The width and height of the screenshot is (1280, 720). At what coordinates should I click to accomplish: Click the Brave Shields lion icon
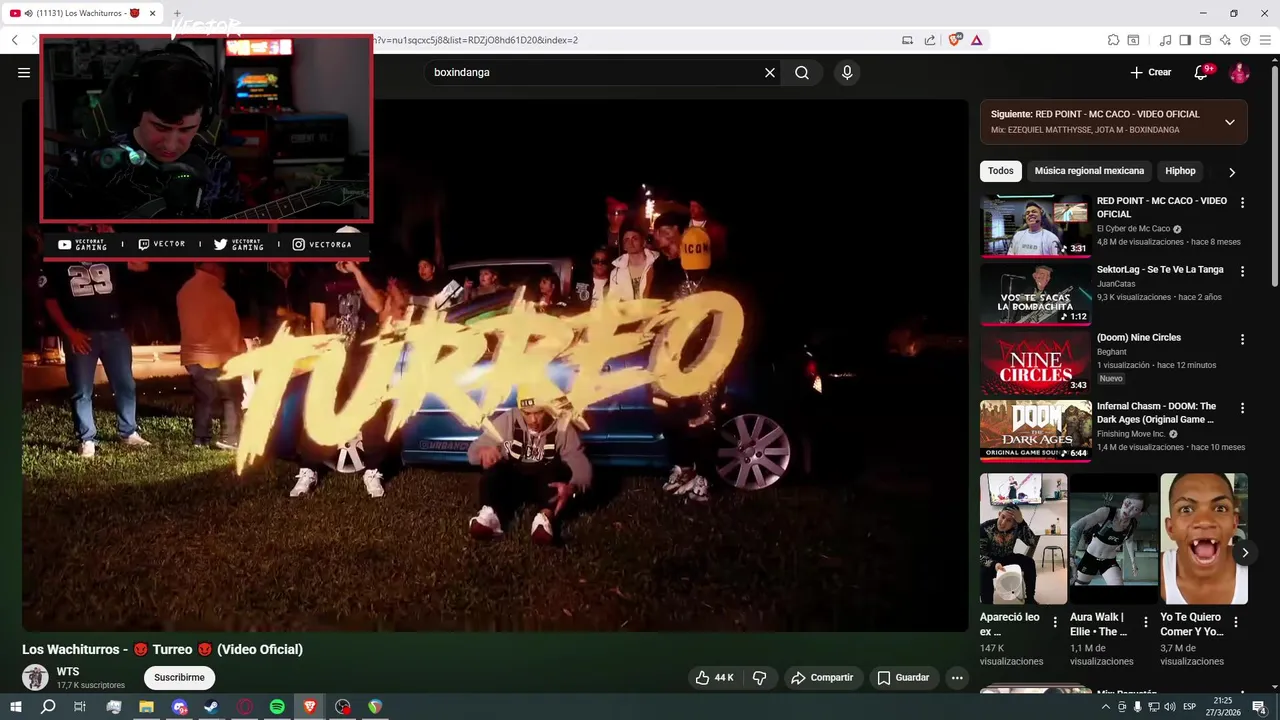(955, 40)
